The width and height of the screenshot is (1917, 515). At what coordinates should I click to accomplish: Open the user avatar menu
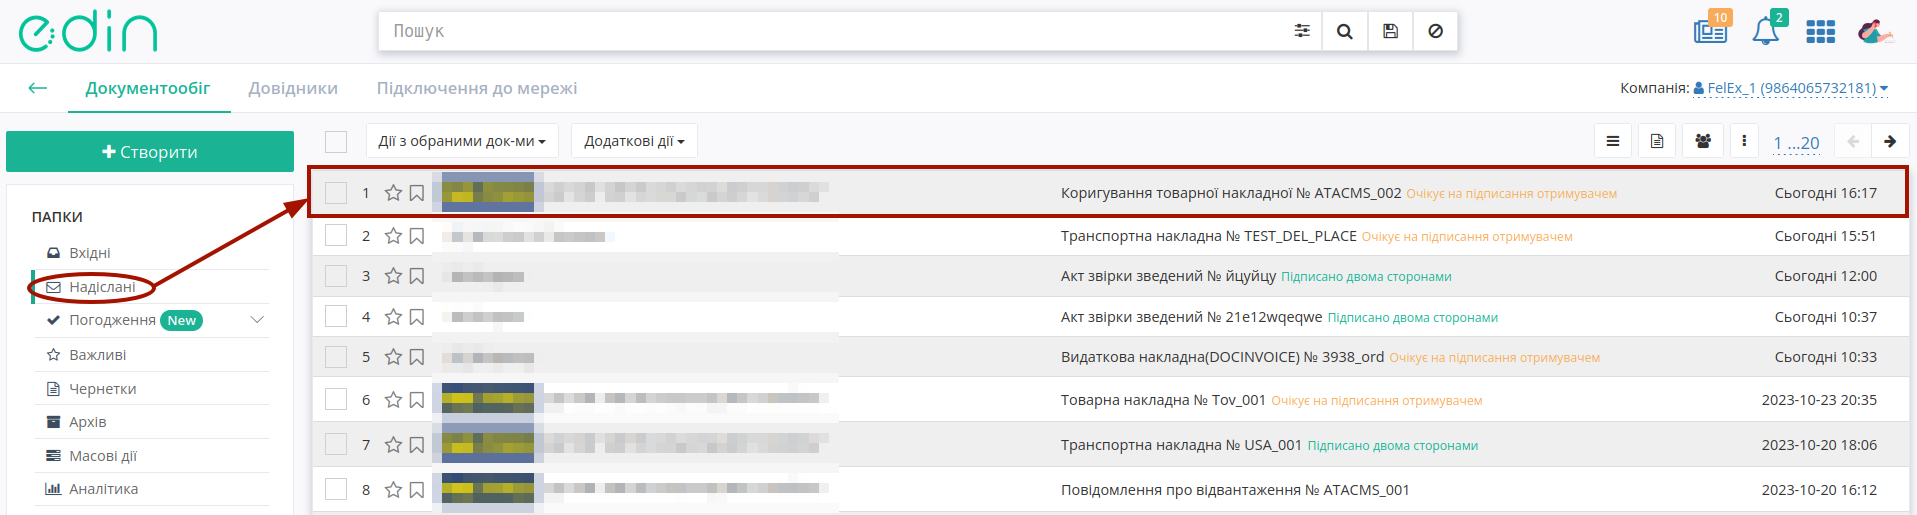click(1874, 32)
